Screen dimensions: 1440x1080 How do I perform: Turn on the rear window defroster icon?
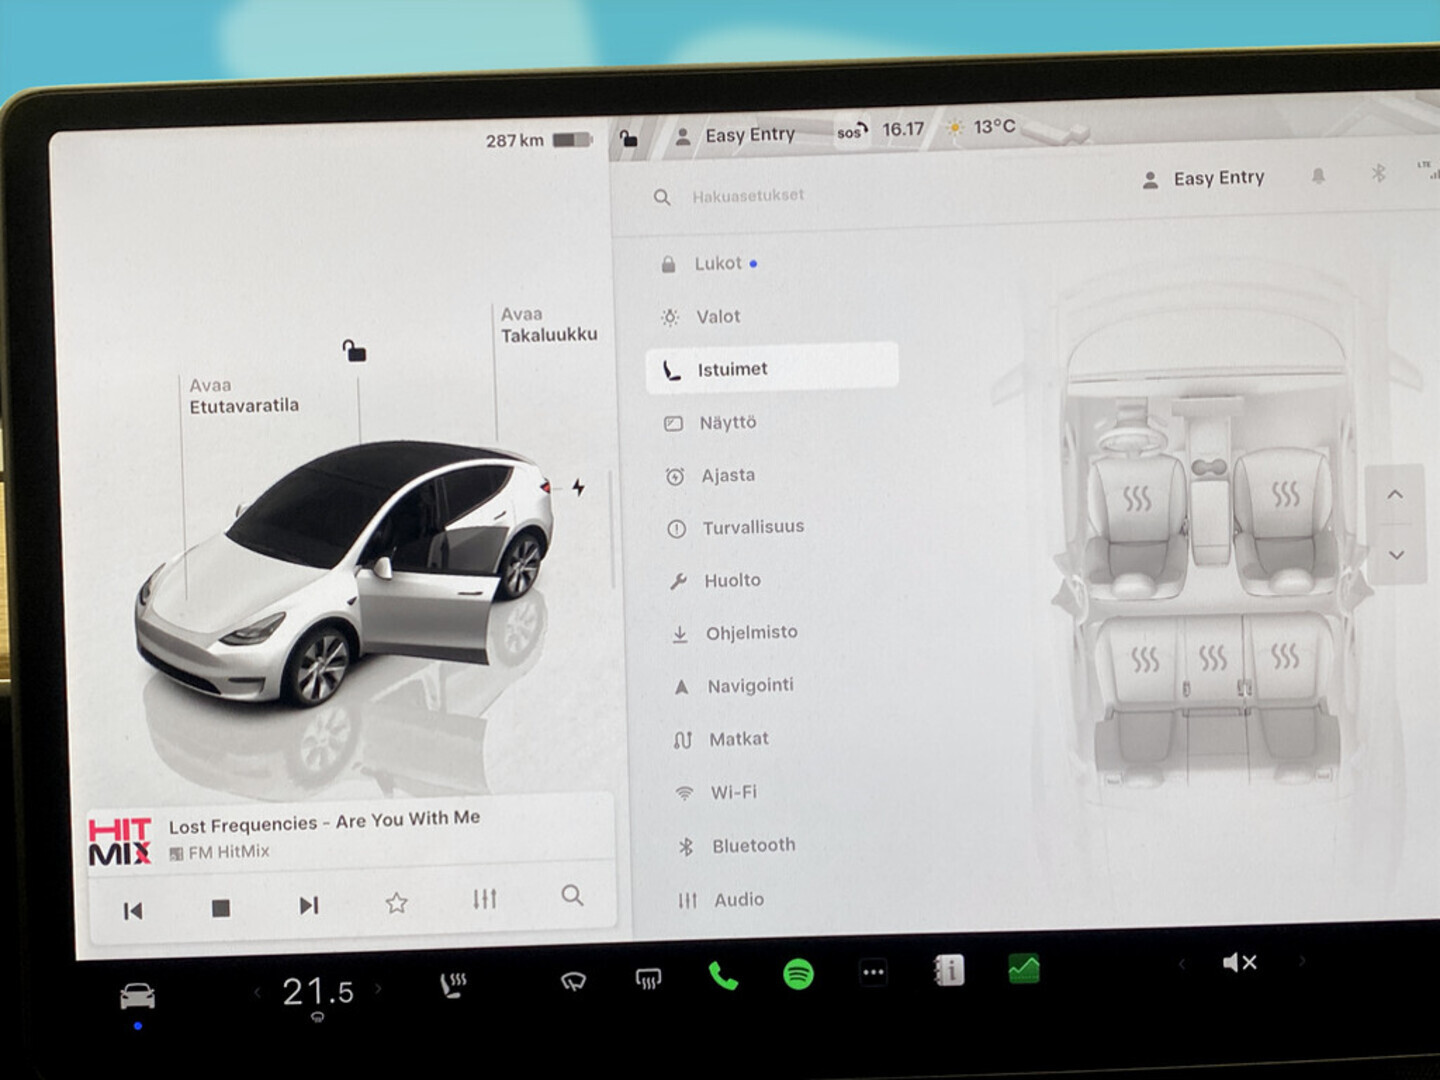[x=647, y=981]
